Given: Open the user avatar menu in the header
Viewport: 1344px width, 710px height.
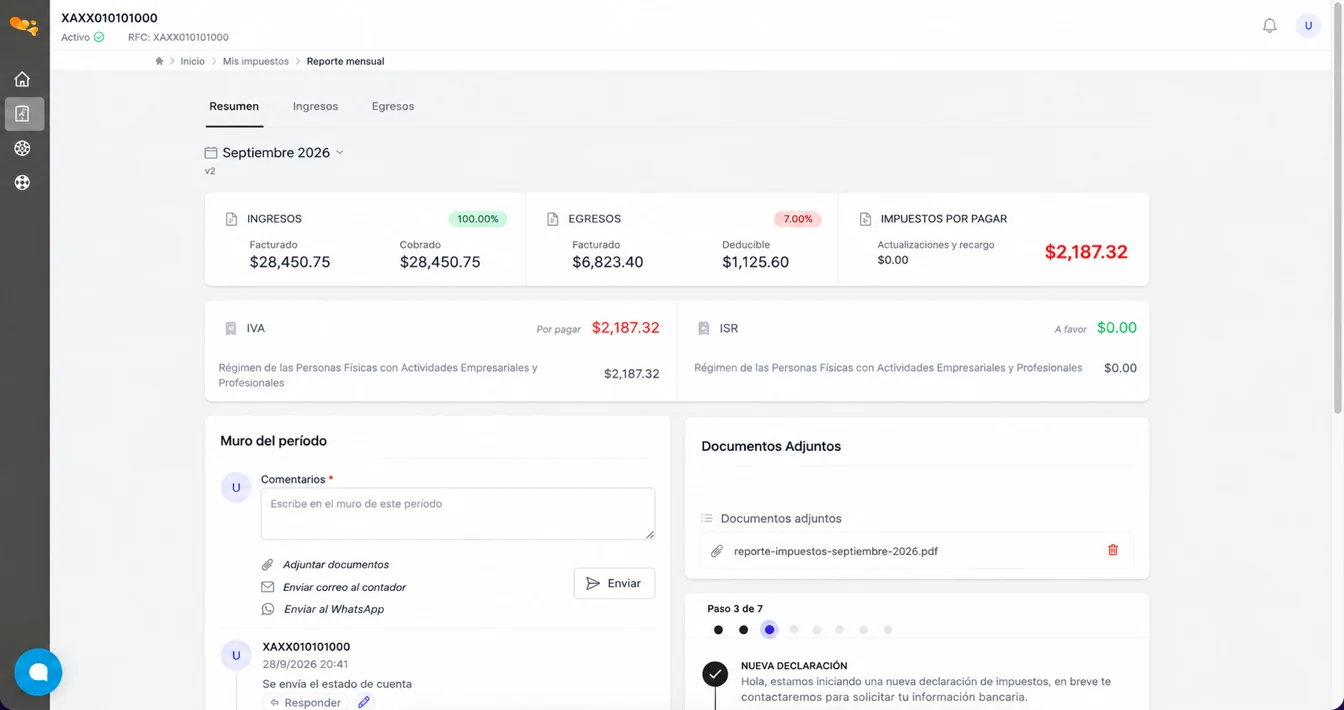Looking at the screenshot, I should click(x=1308, y=26).
